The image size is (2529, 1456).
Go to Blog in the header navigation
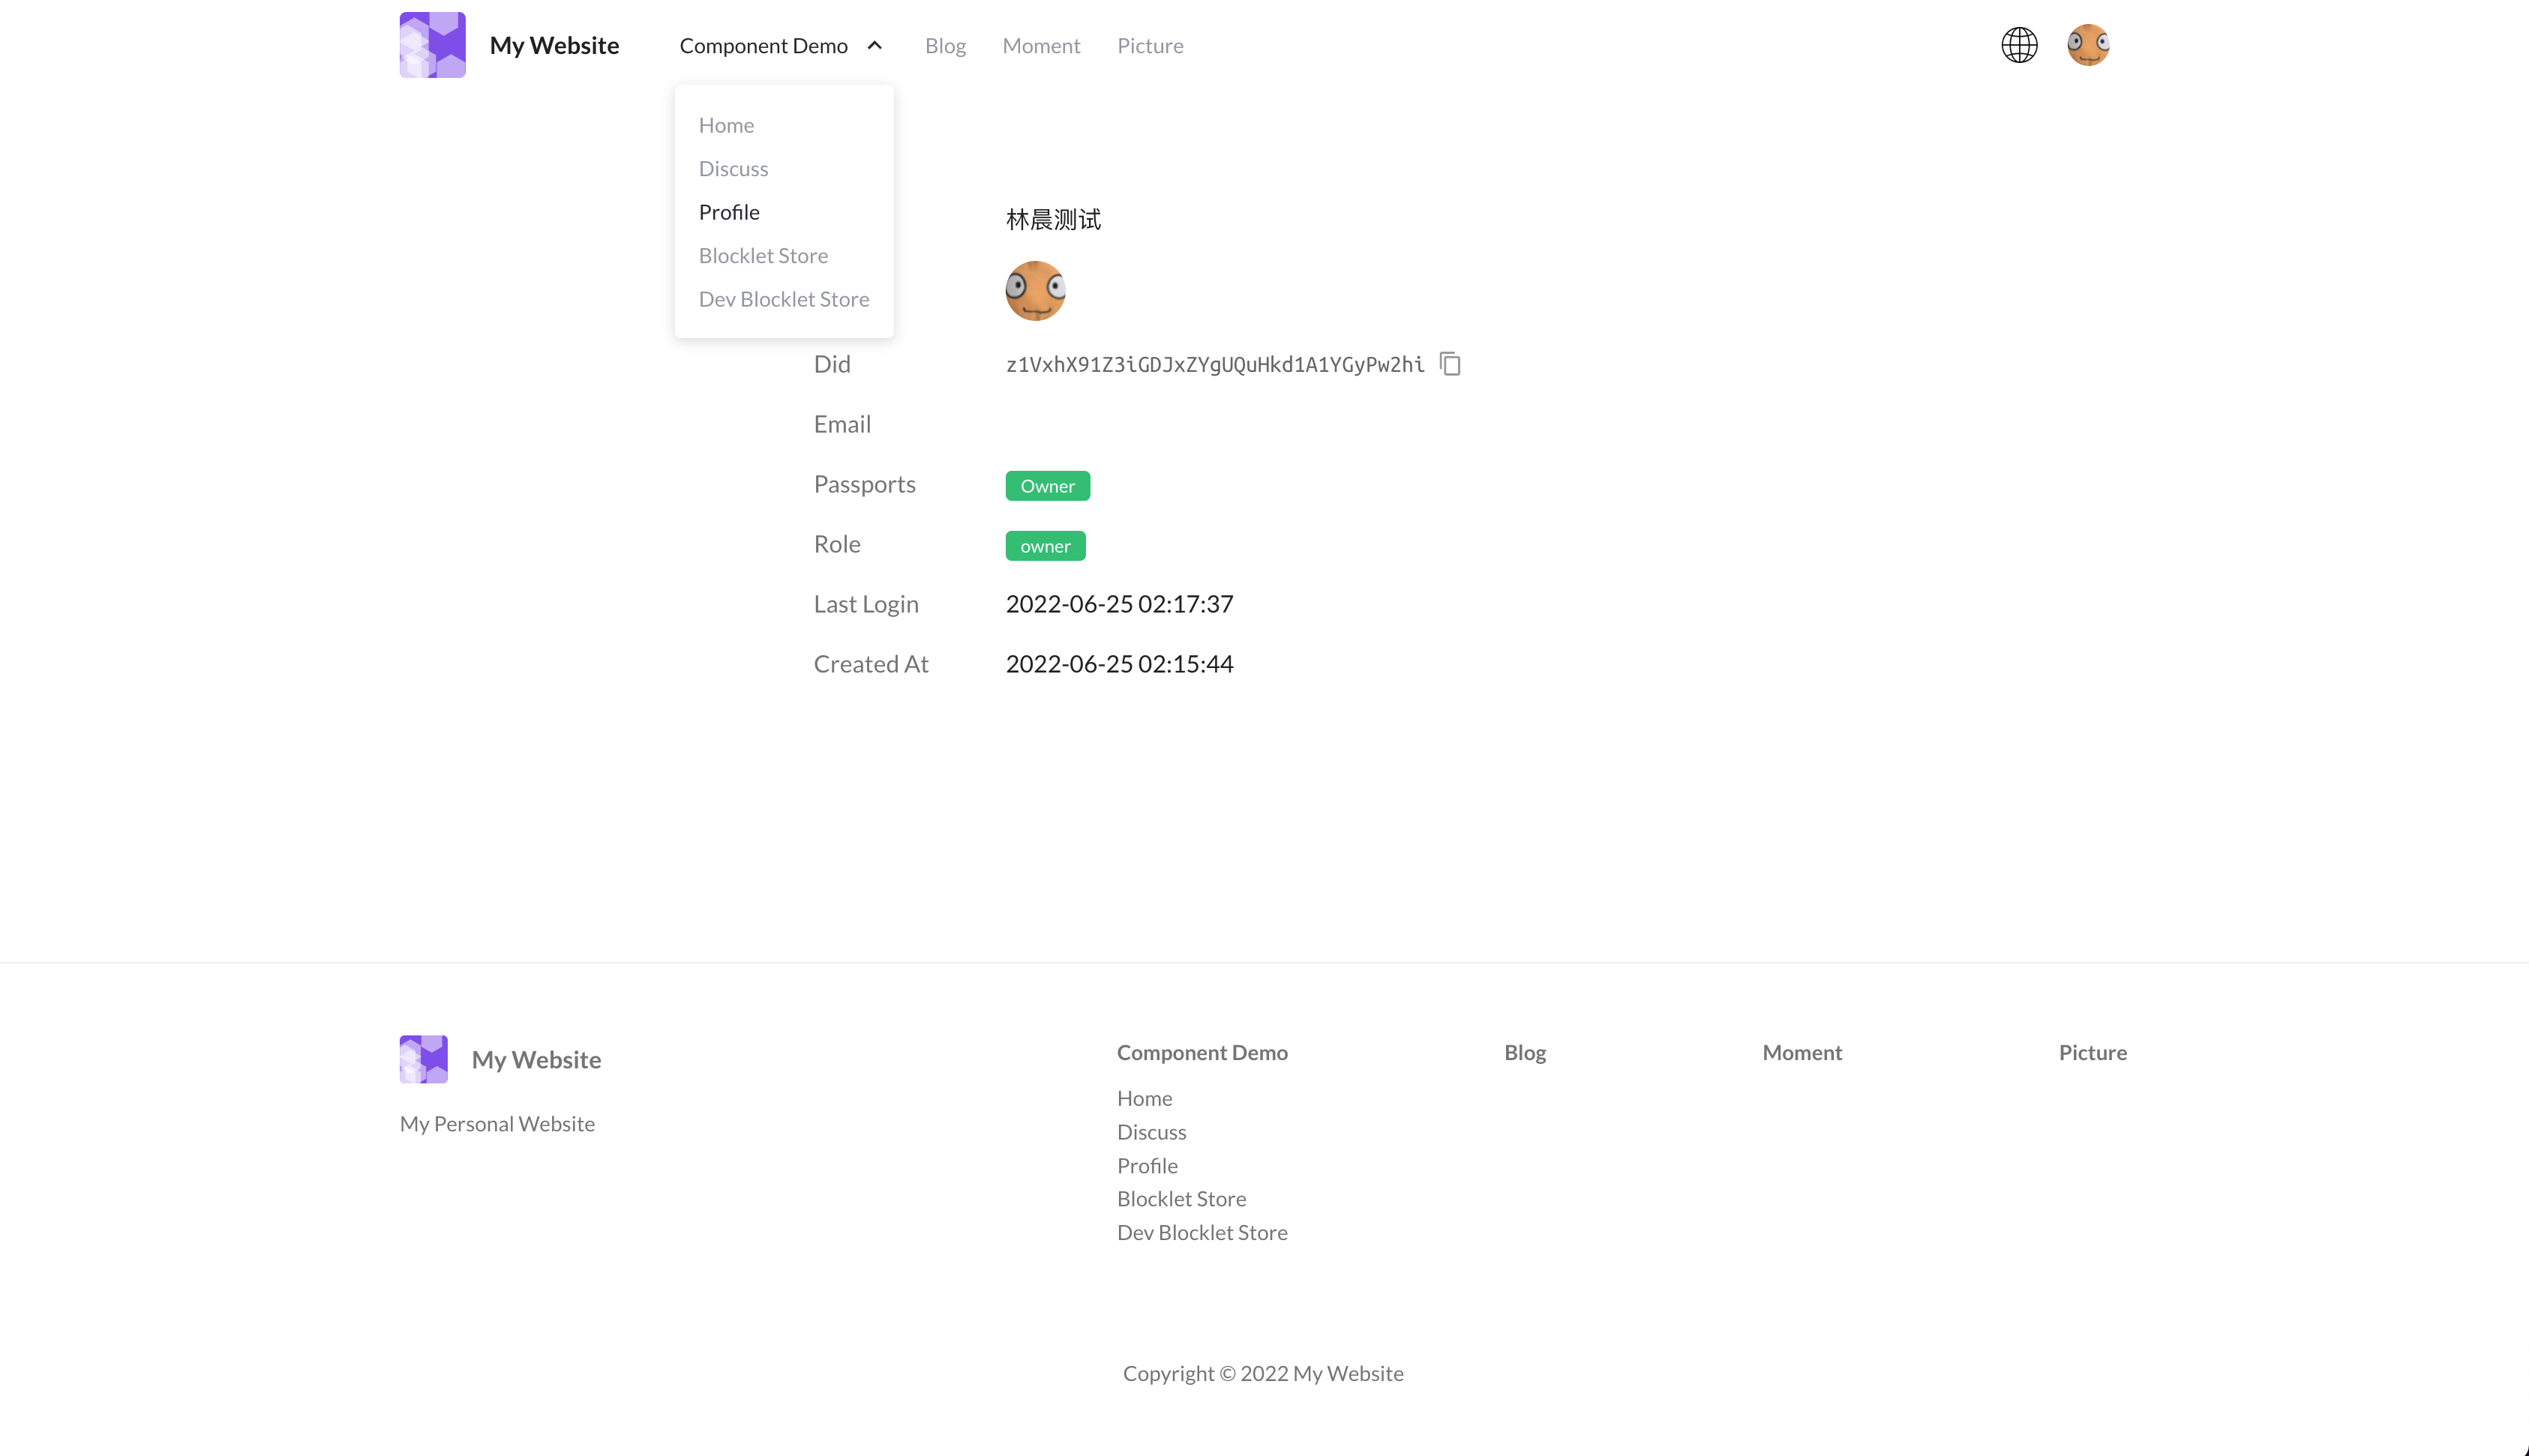coord(944,46)
